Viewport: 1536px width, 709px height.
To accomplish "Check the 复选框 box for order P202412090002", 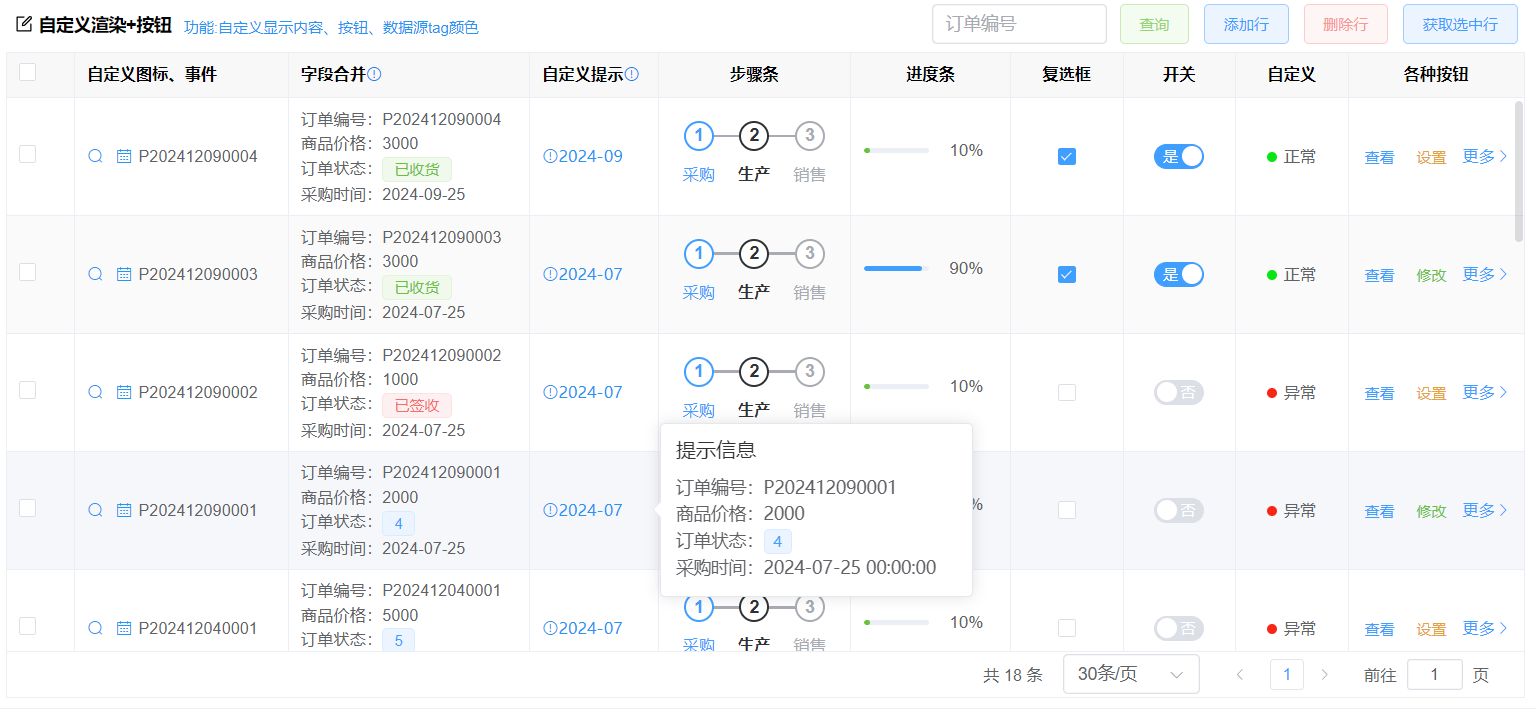I will click(1067, 392).
